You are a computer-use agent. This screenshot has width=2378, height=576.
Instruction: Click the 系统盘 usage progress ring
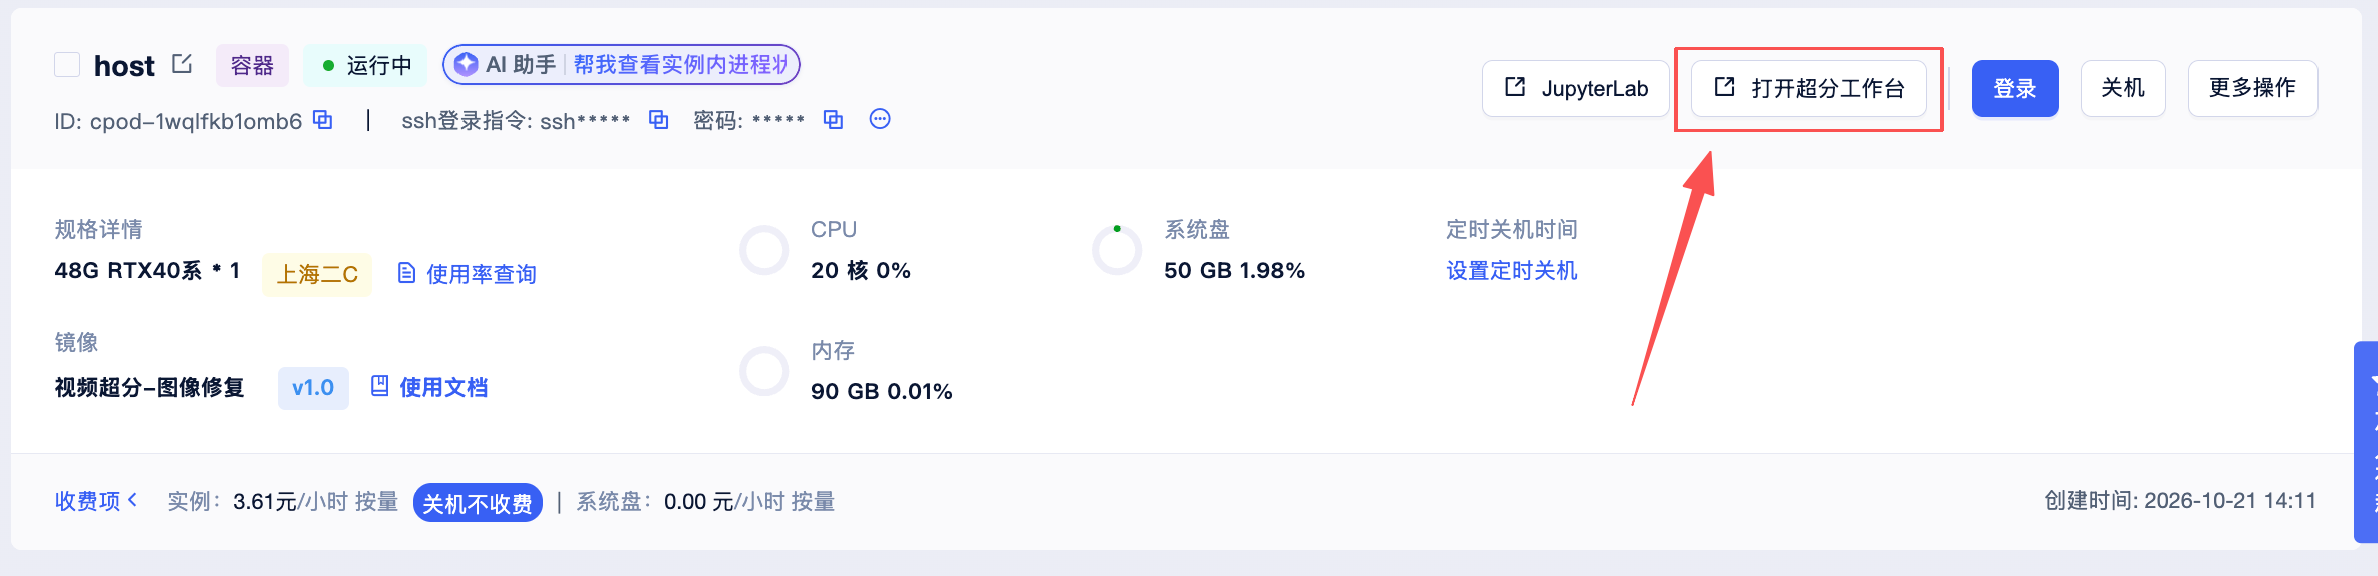pyautogui.click(x=1117, y=251)
